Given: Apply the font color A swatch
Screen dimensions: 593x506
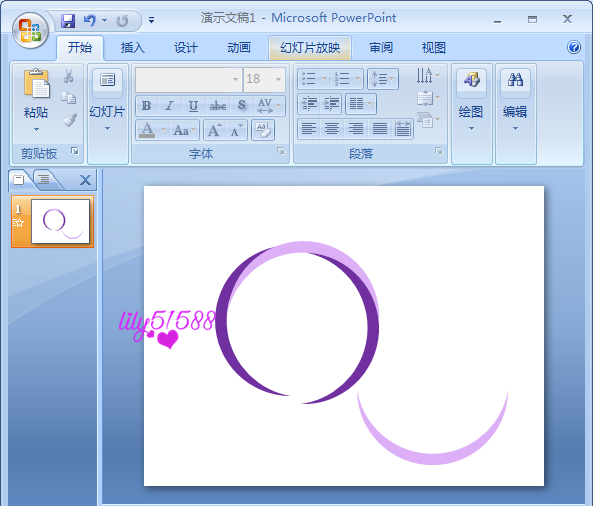Looking at the screenshot, I should pyautogui.click(x=147, y=130).
